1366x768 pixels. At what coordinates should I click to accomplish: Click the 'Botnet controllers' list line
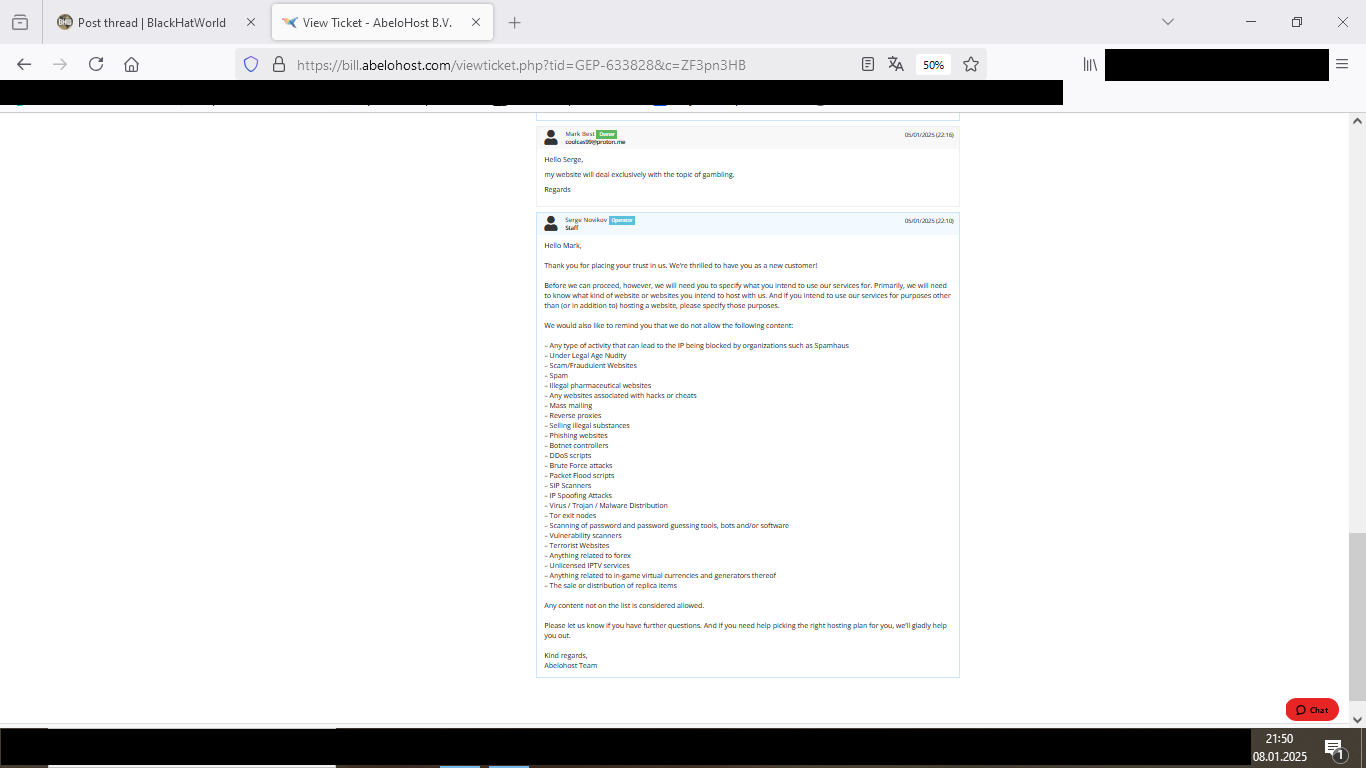[x=576, y=446]
